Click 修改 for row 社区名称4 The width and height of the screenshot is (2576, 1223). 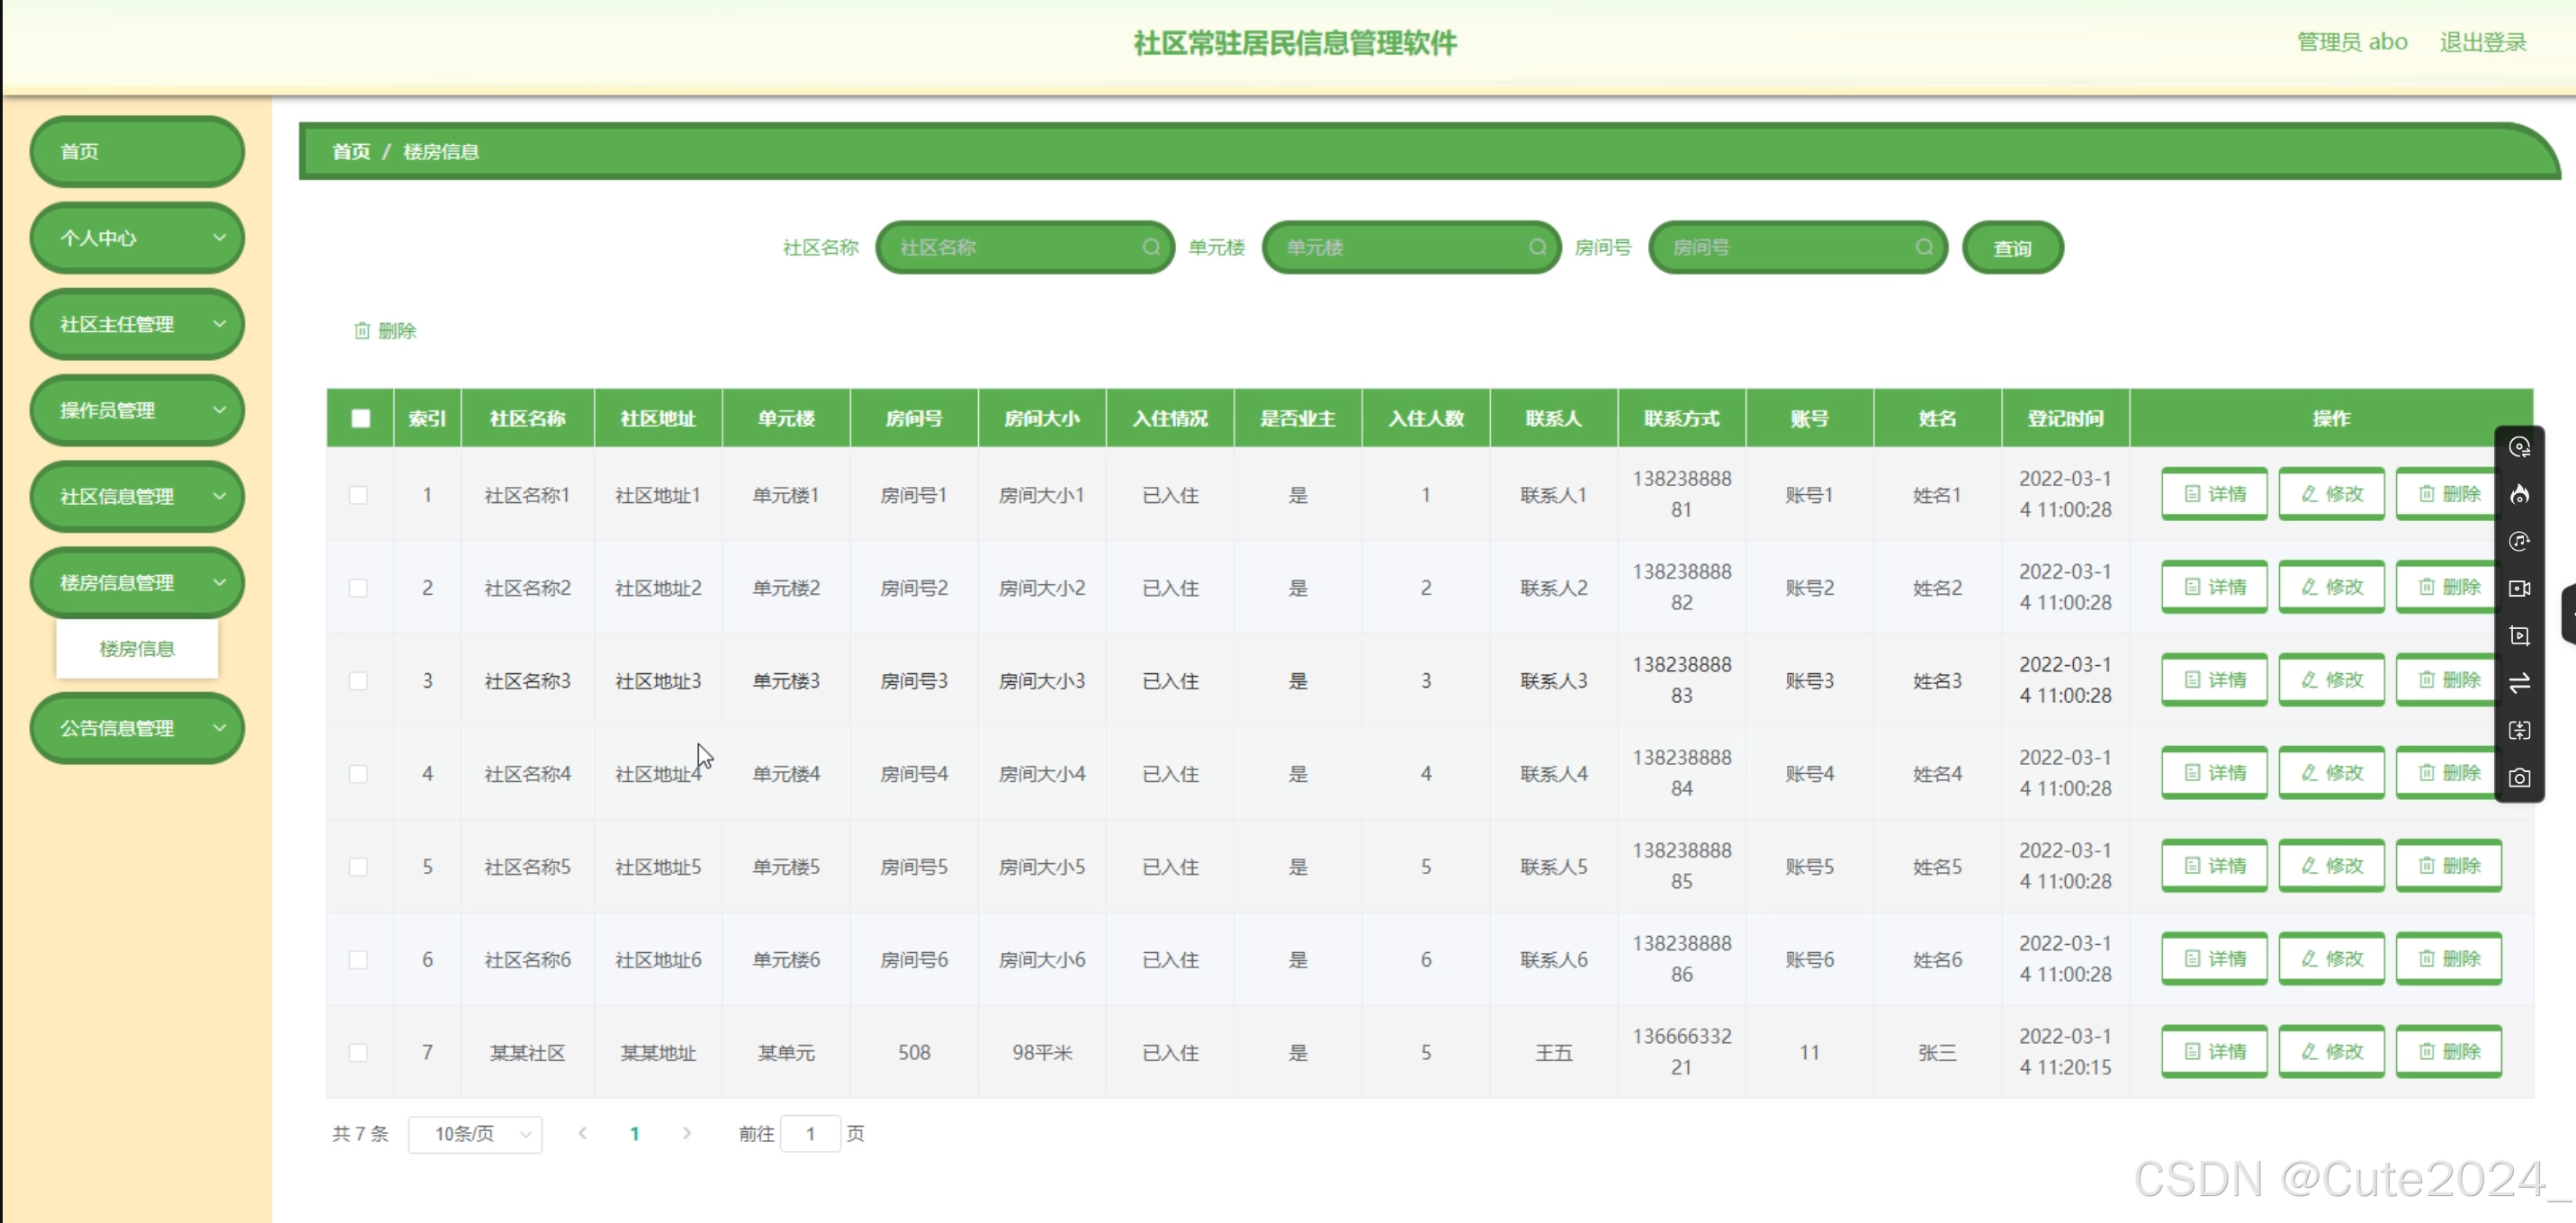coord(2331,773)
